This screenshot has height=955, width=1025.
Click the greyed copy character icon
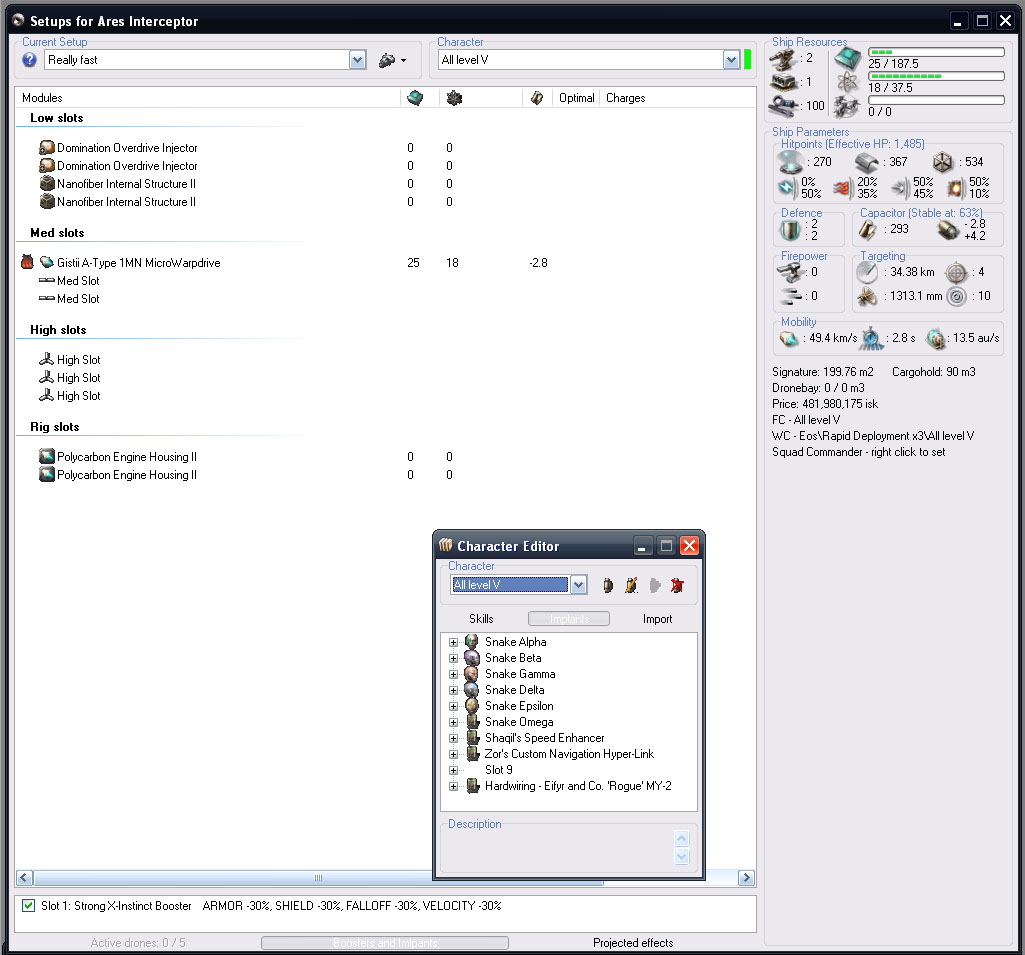(x=654, y=585)
